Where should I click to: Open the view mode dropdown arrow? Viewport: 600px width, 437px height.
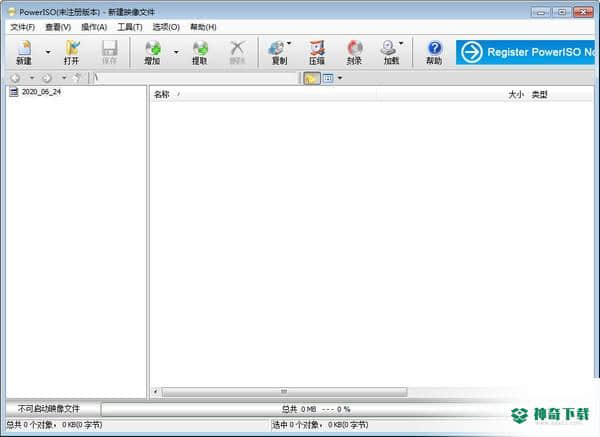340,78
